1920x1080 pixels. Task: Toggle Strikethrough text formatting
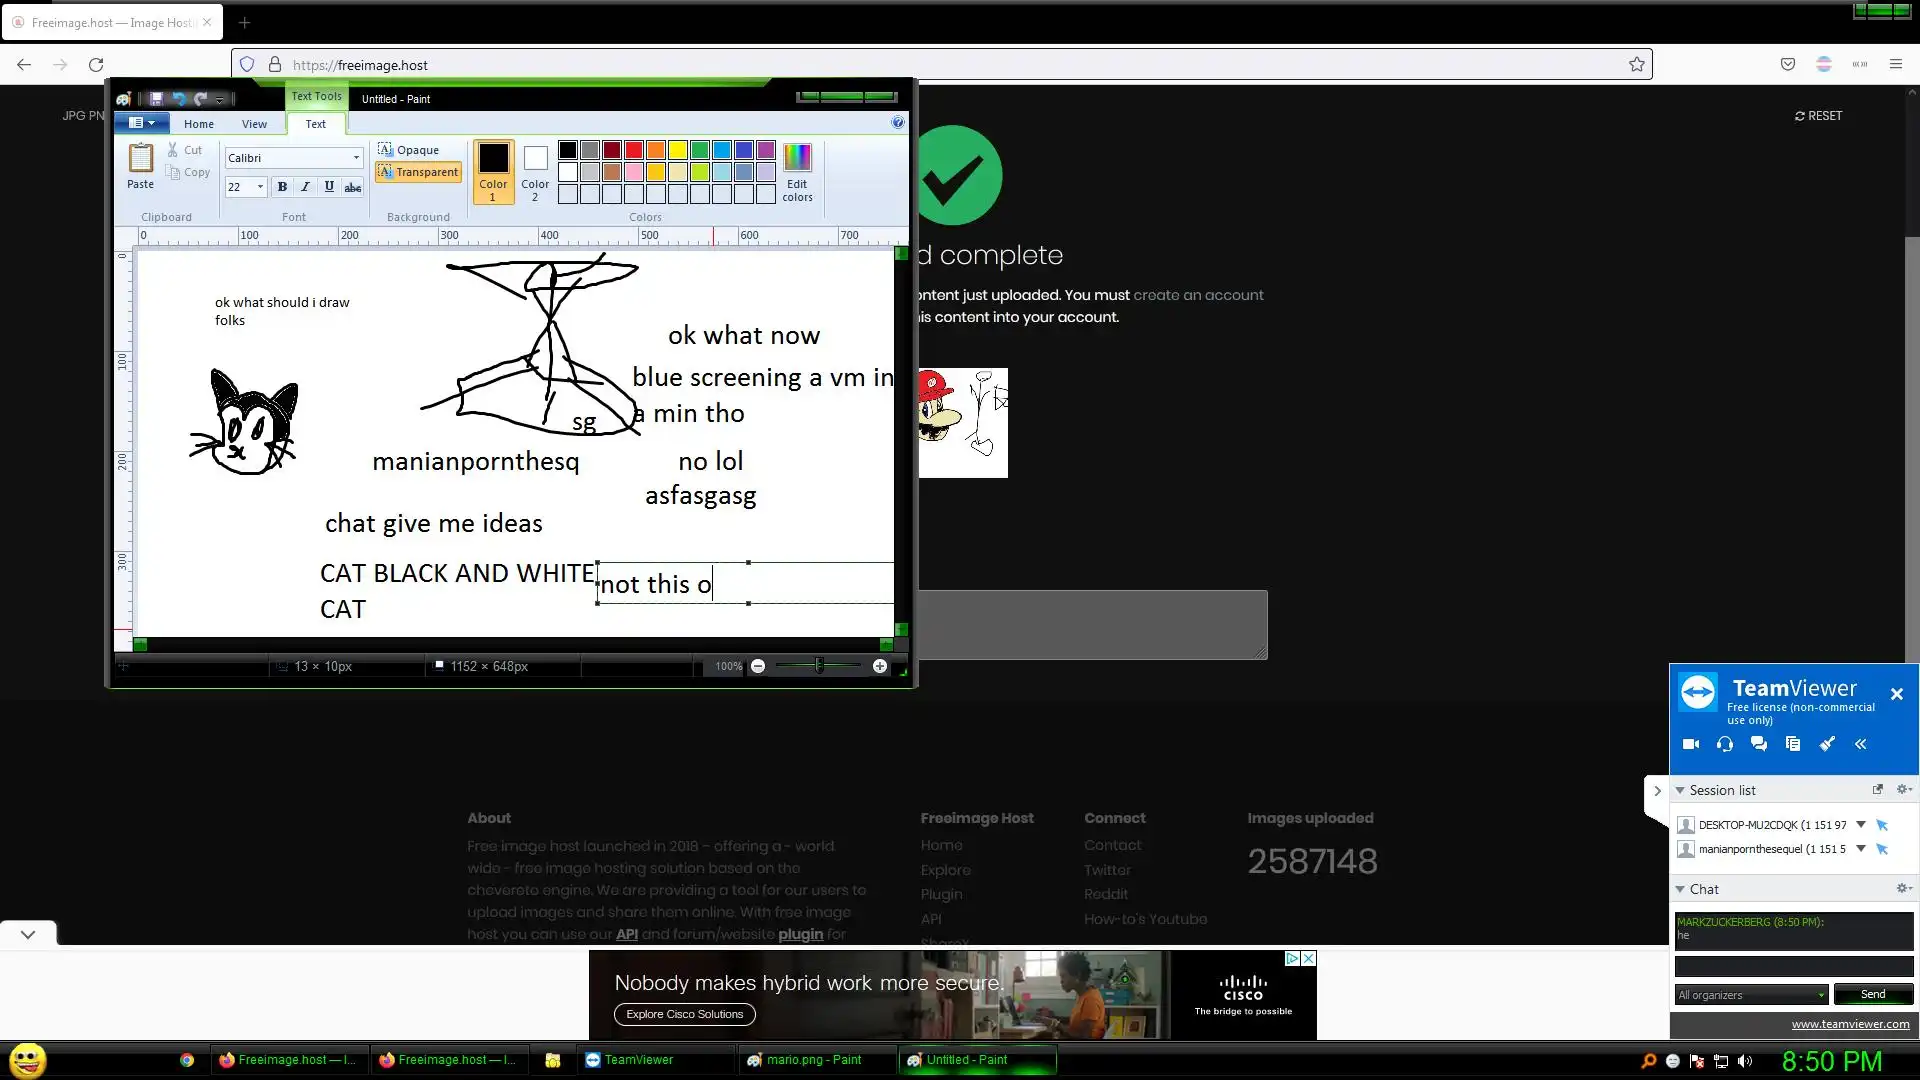coord(352,187)
